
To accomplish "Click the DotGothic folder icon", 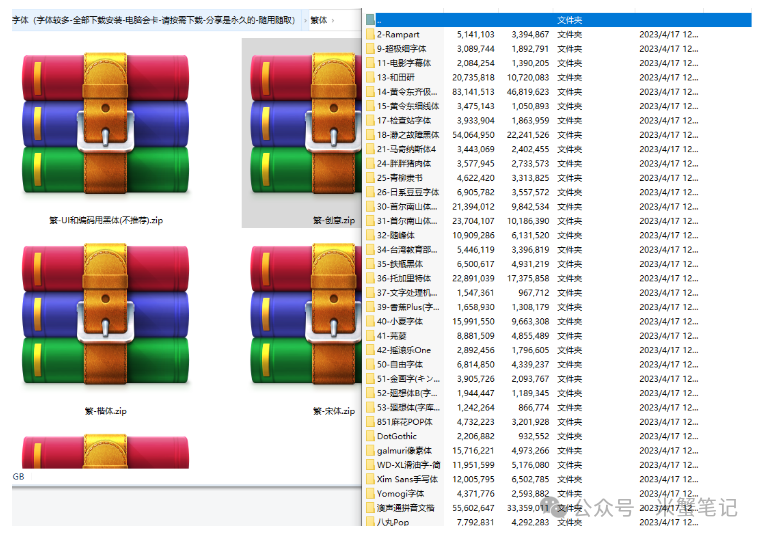I will click(x=370, y=436).
